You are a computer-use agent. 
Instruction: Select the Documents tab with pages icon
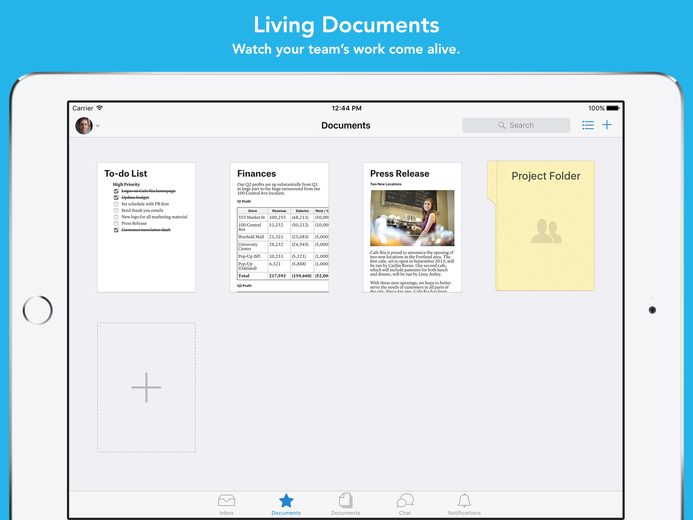[x=345, y=505]
